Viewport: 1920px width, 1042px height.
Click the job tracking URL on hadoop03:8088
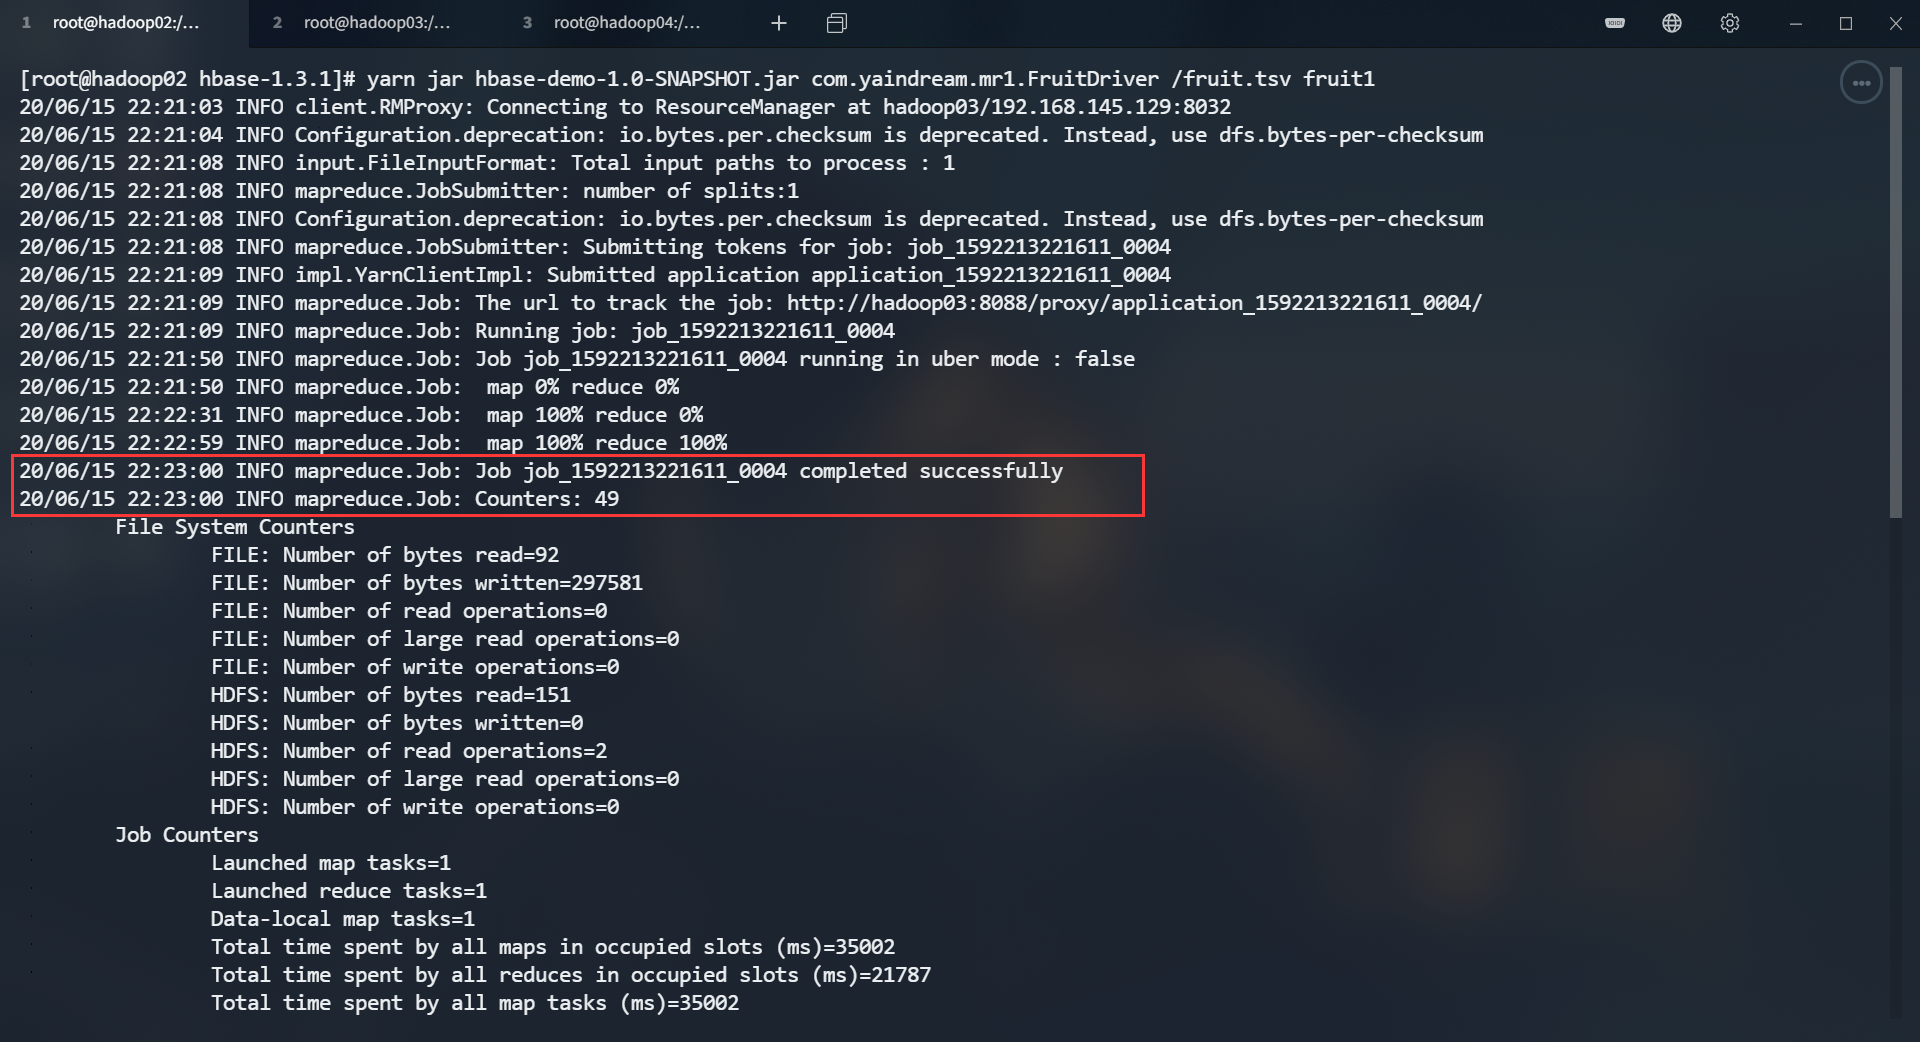[x=1134, y=303]
